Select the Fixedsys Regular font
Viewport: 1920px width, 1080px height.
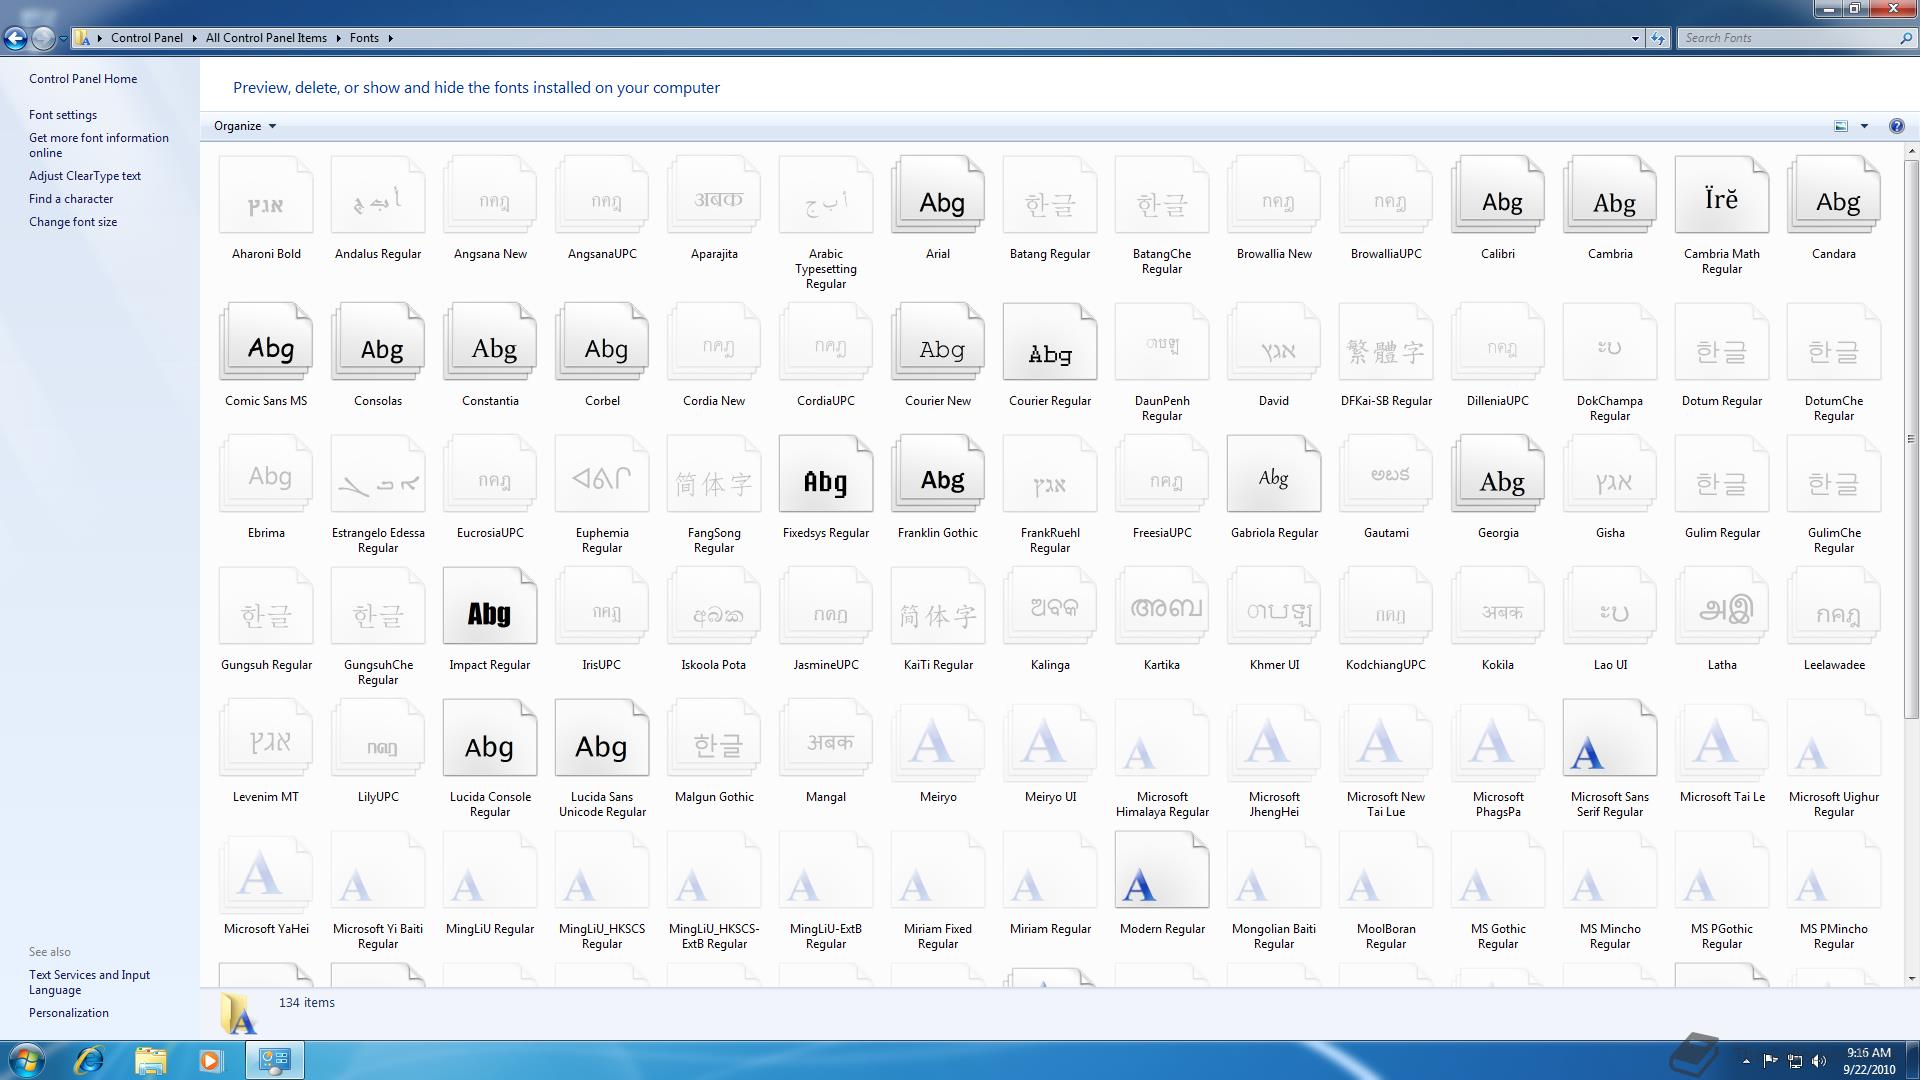click(x=826, y=475)
